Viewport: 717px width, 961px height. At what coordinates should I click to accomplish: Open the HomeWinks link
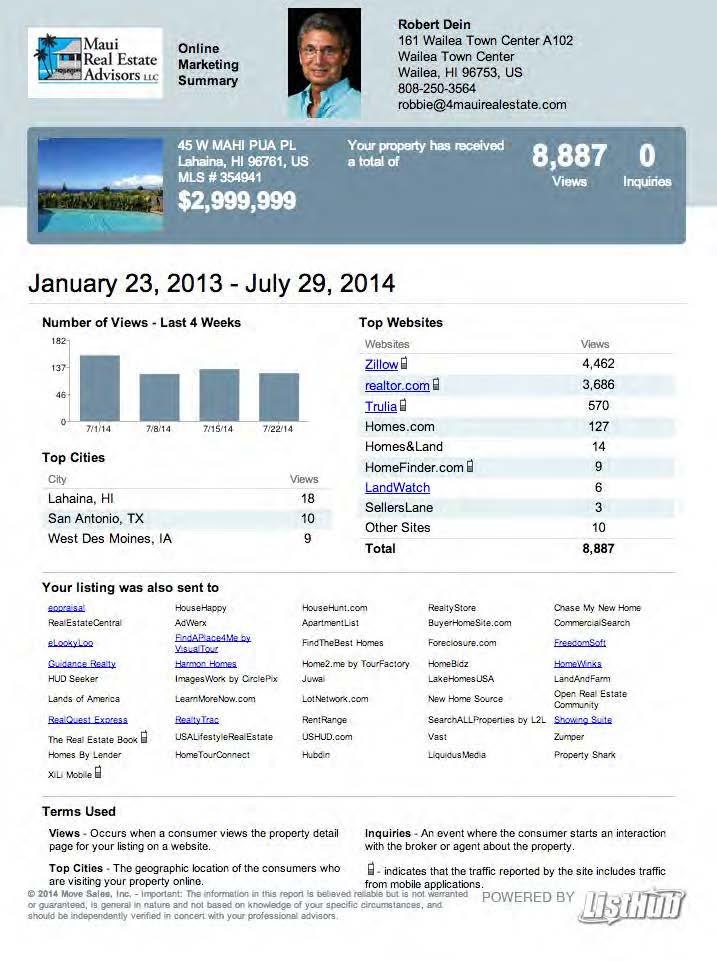point(578,664)
